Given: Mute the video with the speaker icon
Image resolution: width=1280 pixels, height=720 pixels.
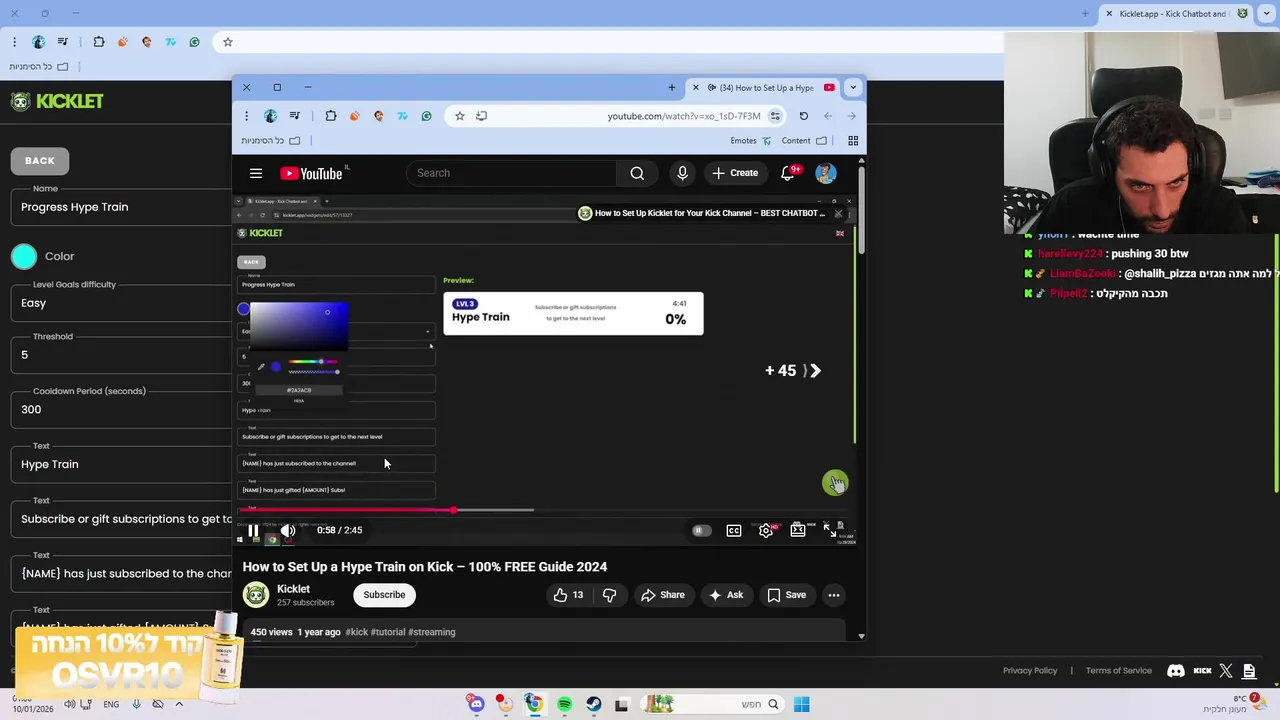Looking at the screenshot, I should (x=287, y=530).
